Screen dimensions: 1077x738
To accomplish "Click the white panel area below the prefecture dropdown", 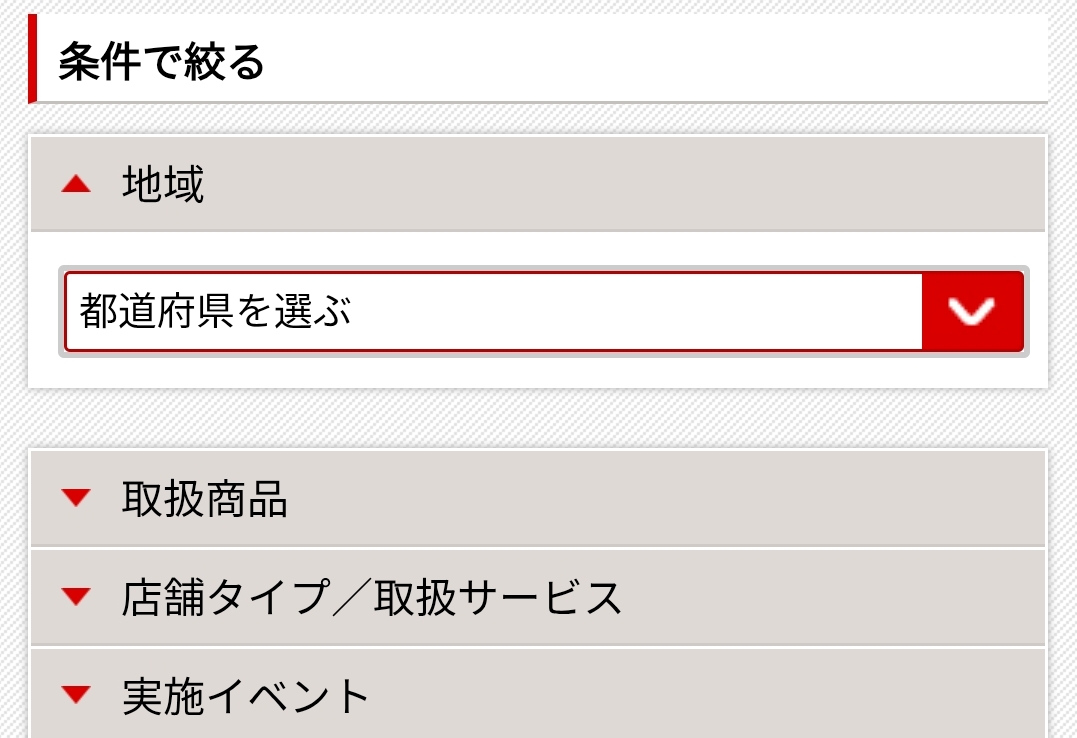I will (x=538, y=371).
